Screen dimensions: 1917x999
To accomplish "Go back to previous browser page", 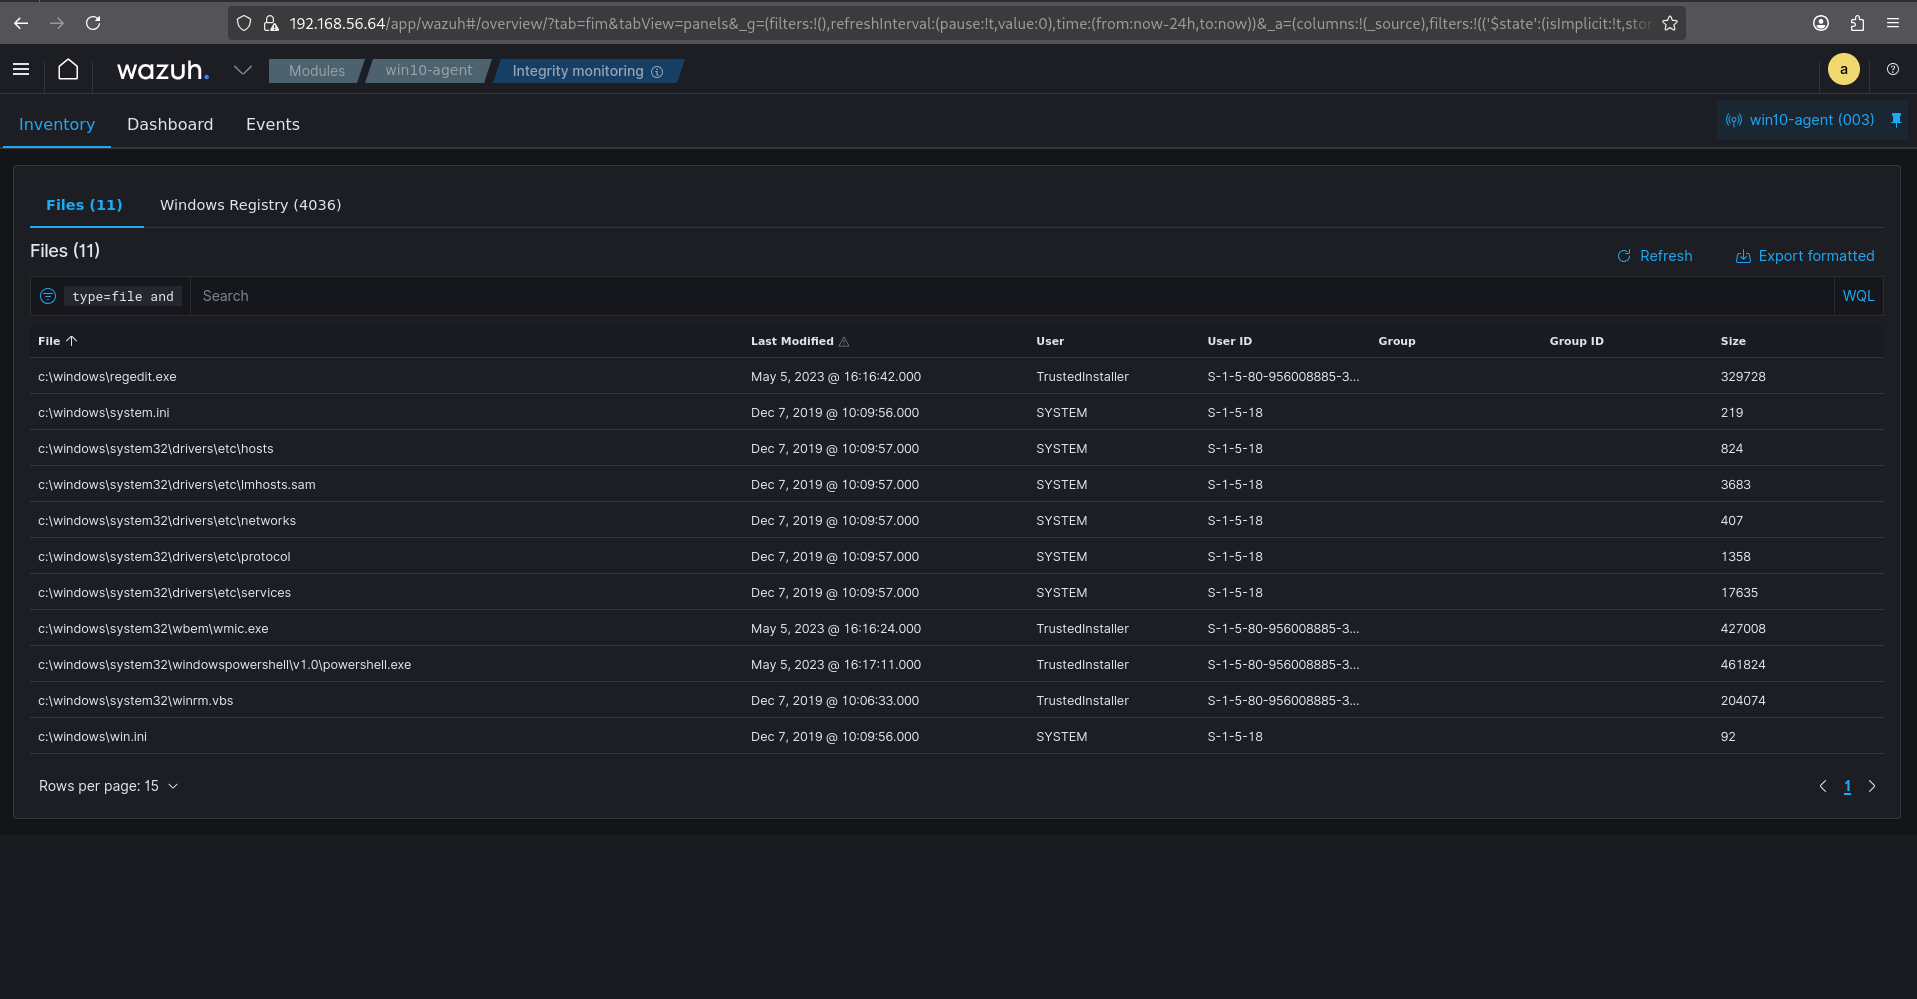I will click(21, 23).
